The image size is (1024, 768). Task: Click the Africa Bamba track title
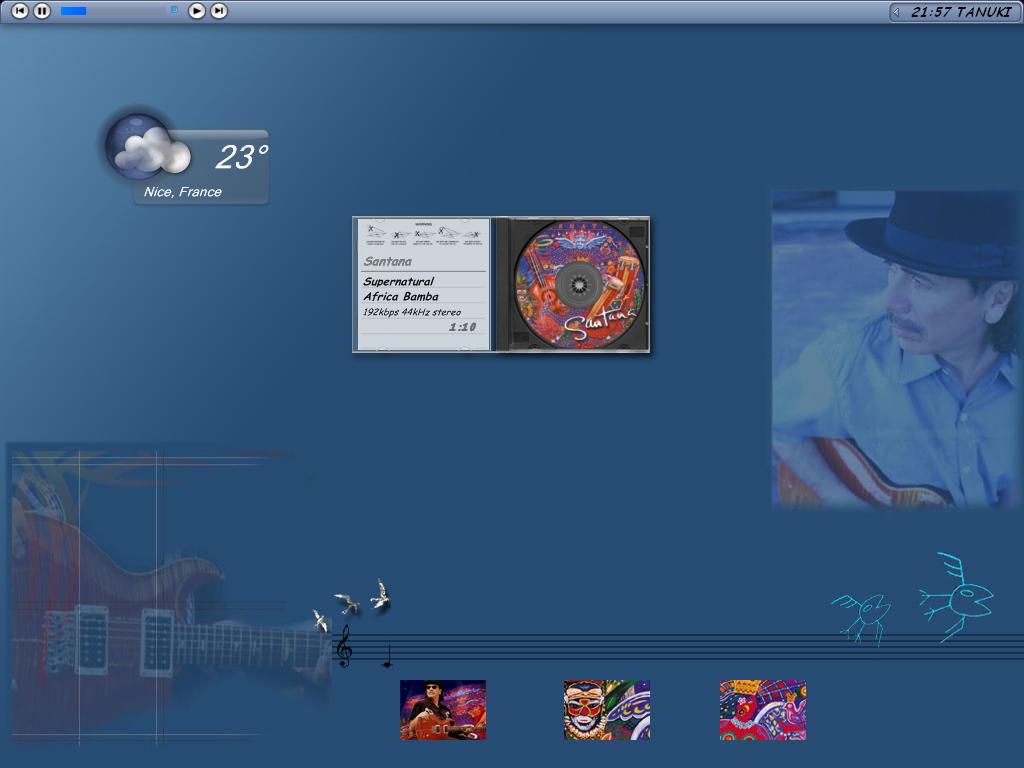400,296
